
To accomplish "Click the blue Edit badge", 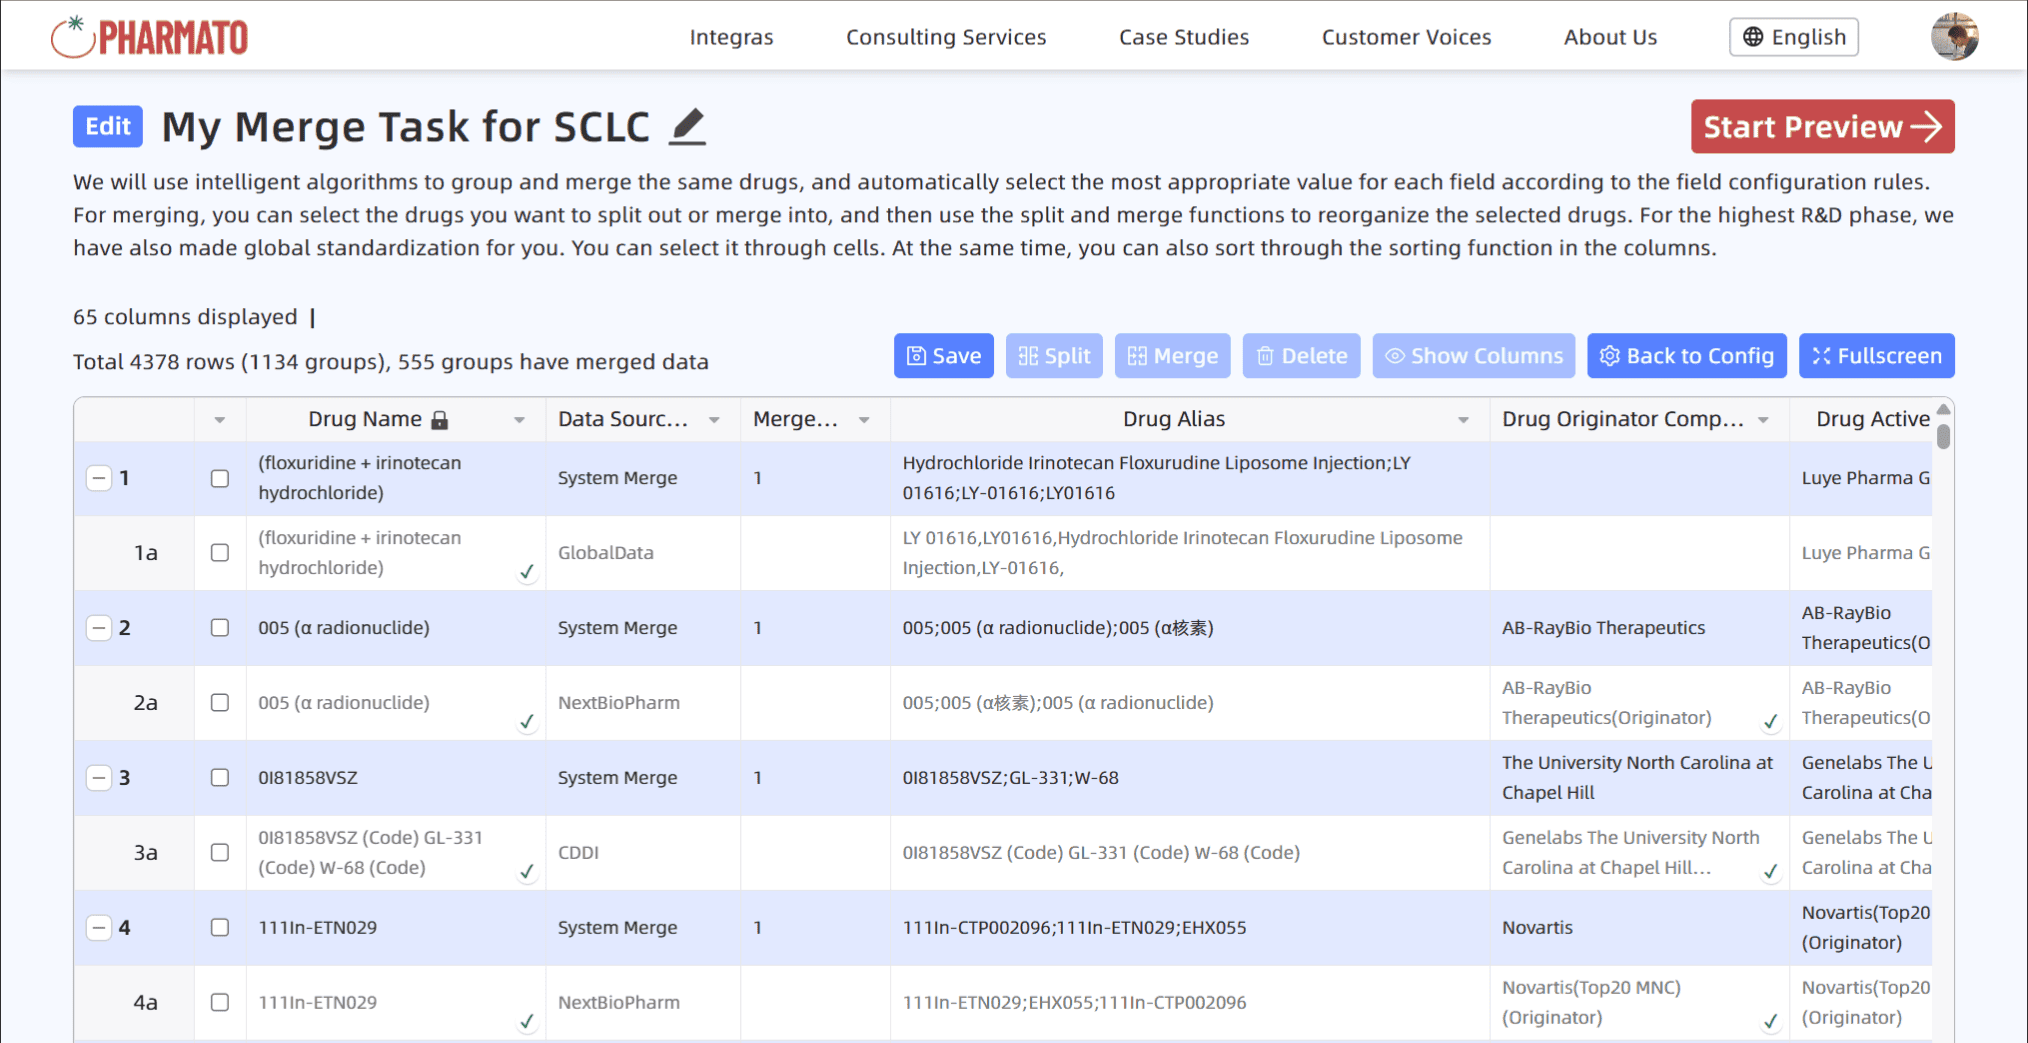I will click(x=108, y=127).
